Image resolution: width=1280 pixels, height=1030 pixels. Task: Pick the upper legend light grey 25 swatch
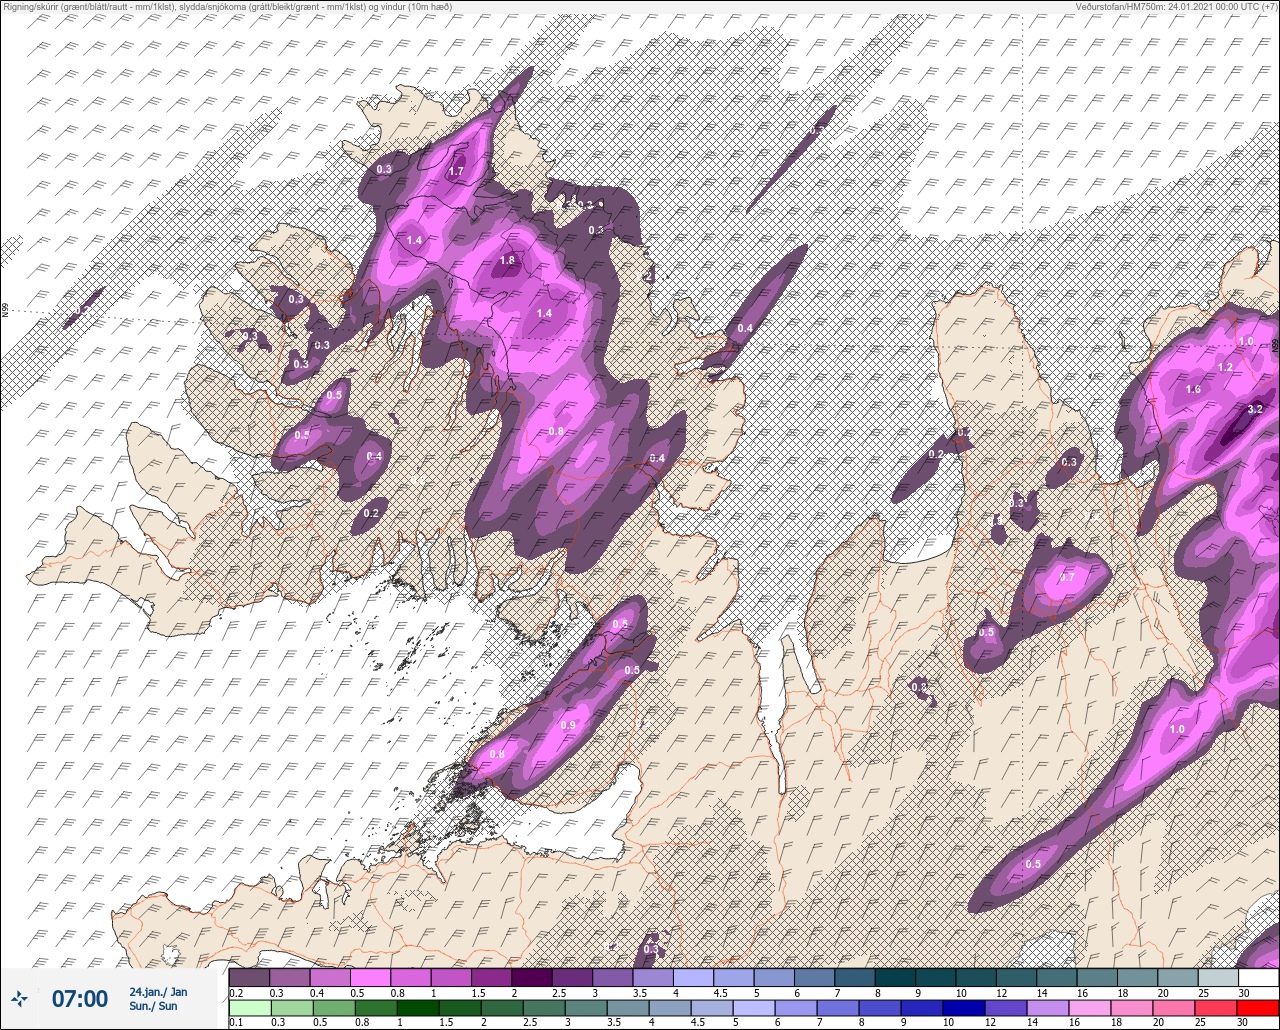pyautogui.click(x=1219, y=977)
